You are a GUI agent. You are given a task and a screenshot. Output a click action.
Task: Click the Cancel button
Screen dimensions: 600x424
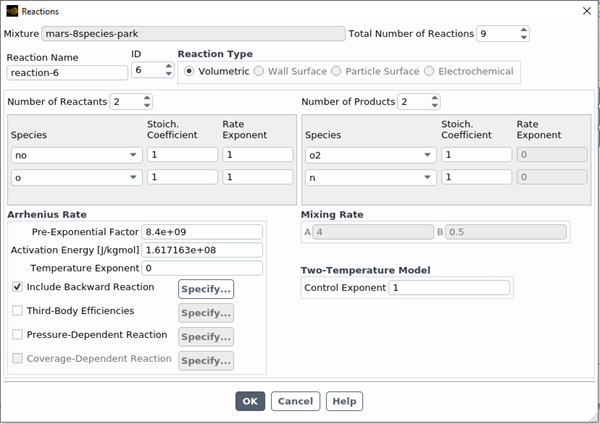click(295, 401)
